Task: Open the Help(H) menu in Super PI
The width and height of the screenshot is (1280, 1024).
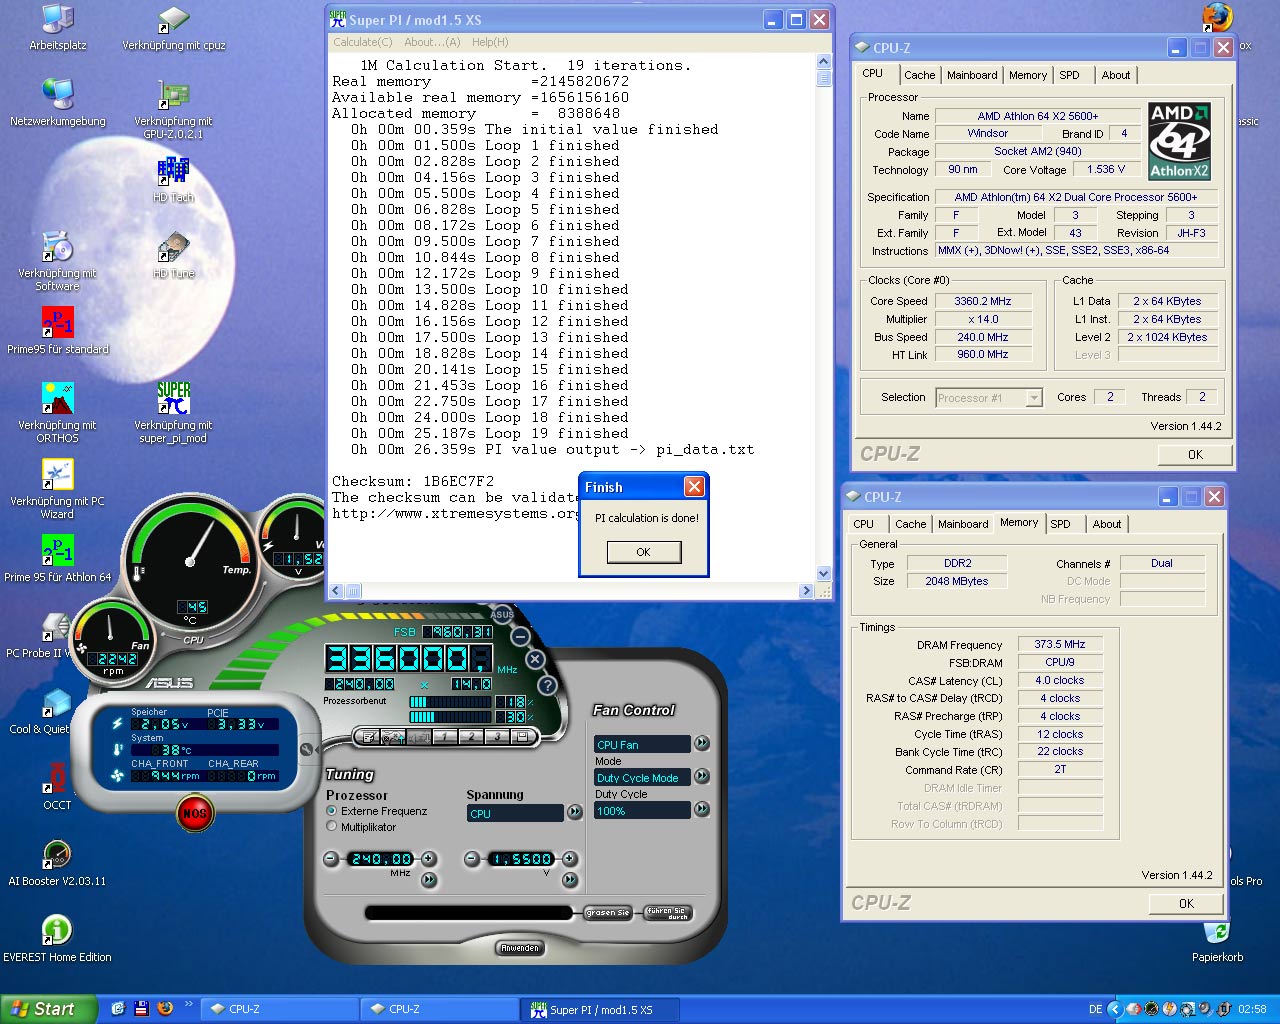Action: pos(490,42)
